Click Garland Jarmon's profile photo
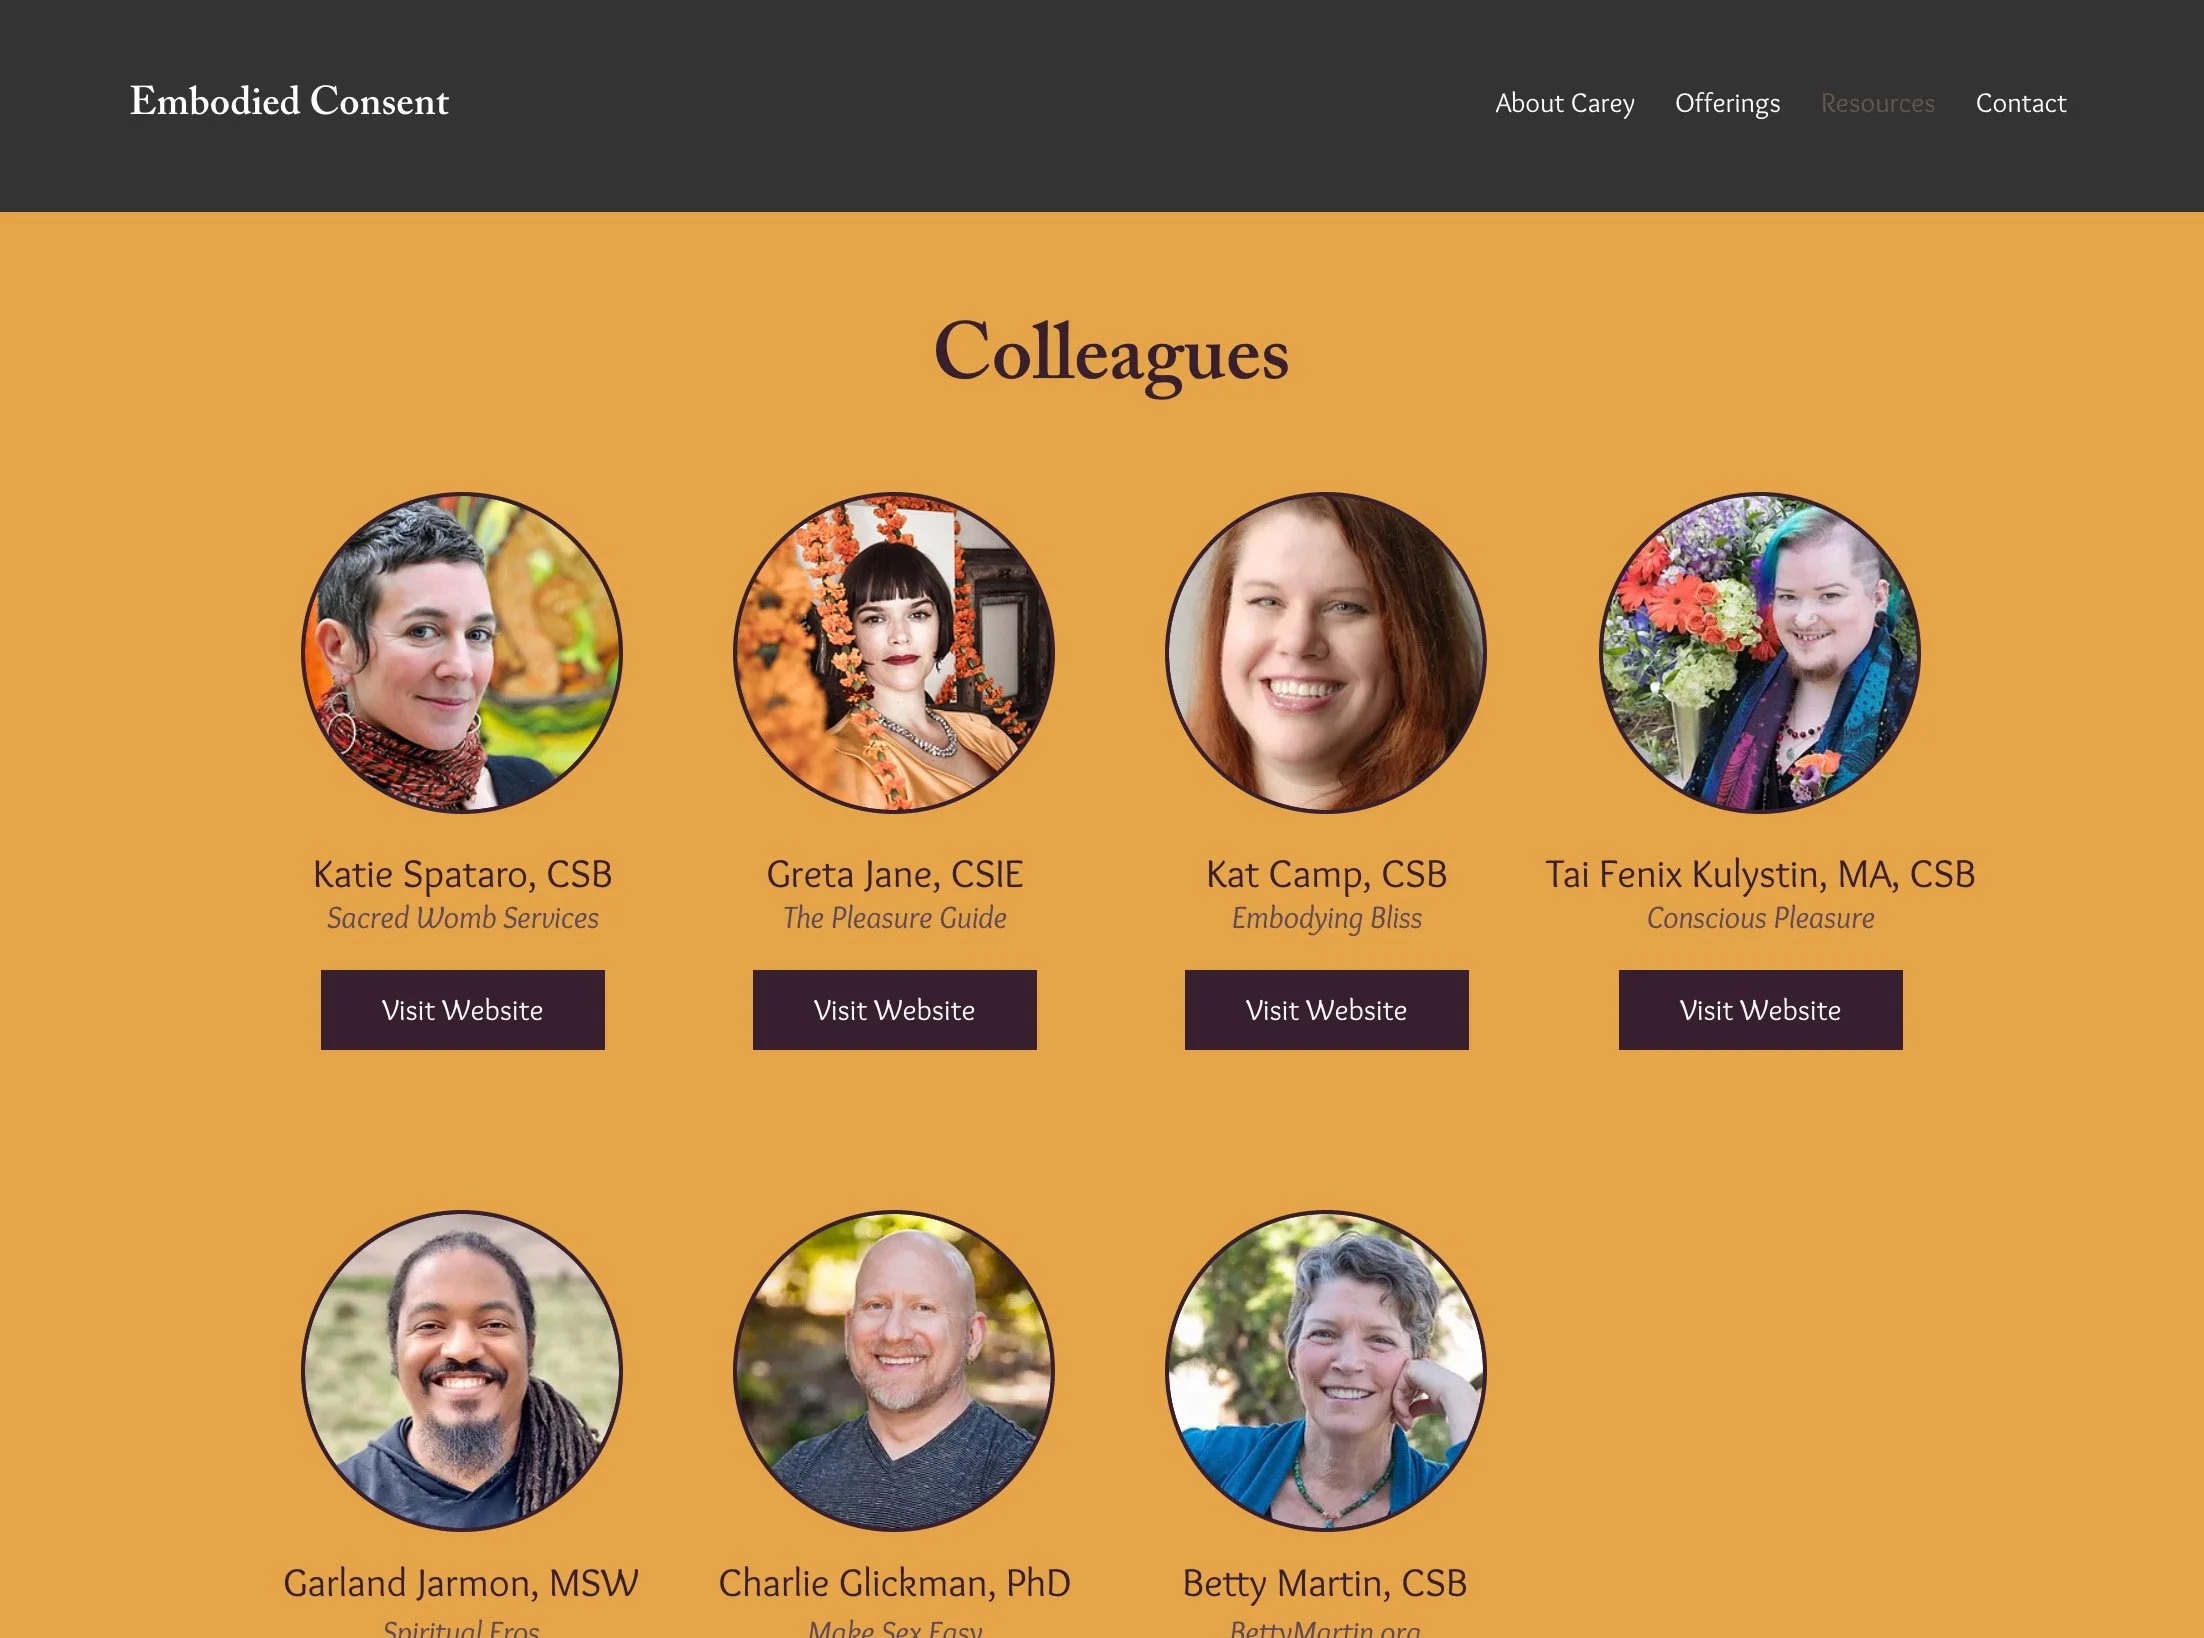Viewport: 2204px width, 1638px height. pos(462,1371)
